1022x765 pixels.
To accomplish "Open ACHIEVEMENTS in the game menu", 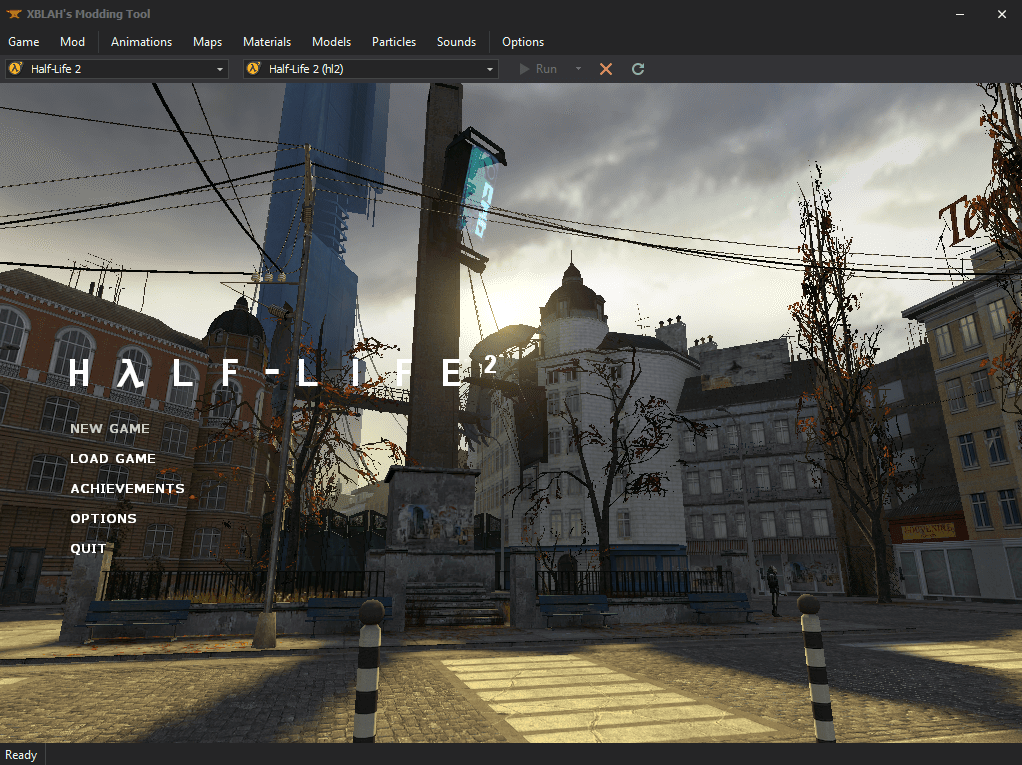I will 127,489.
